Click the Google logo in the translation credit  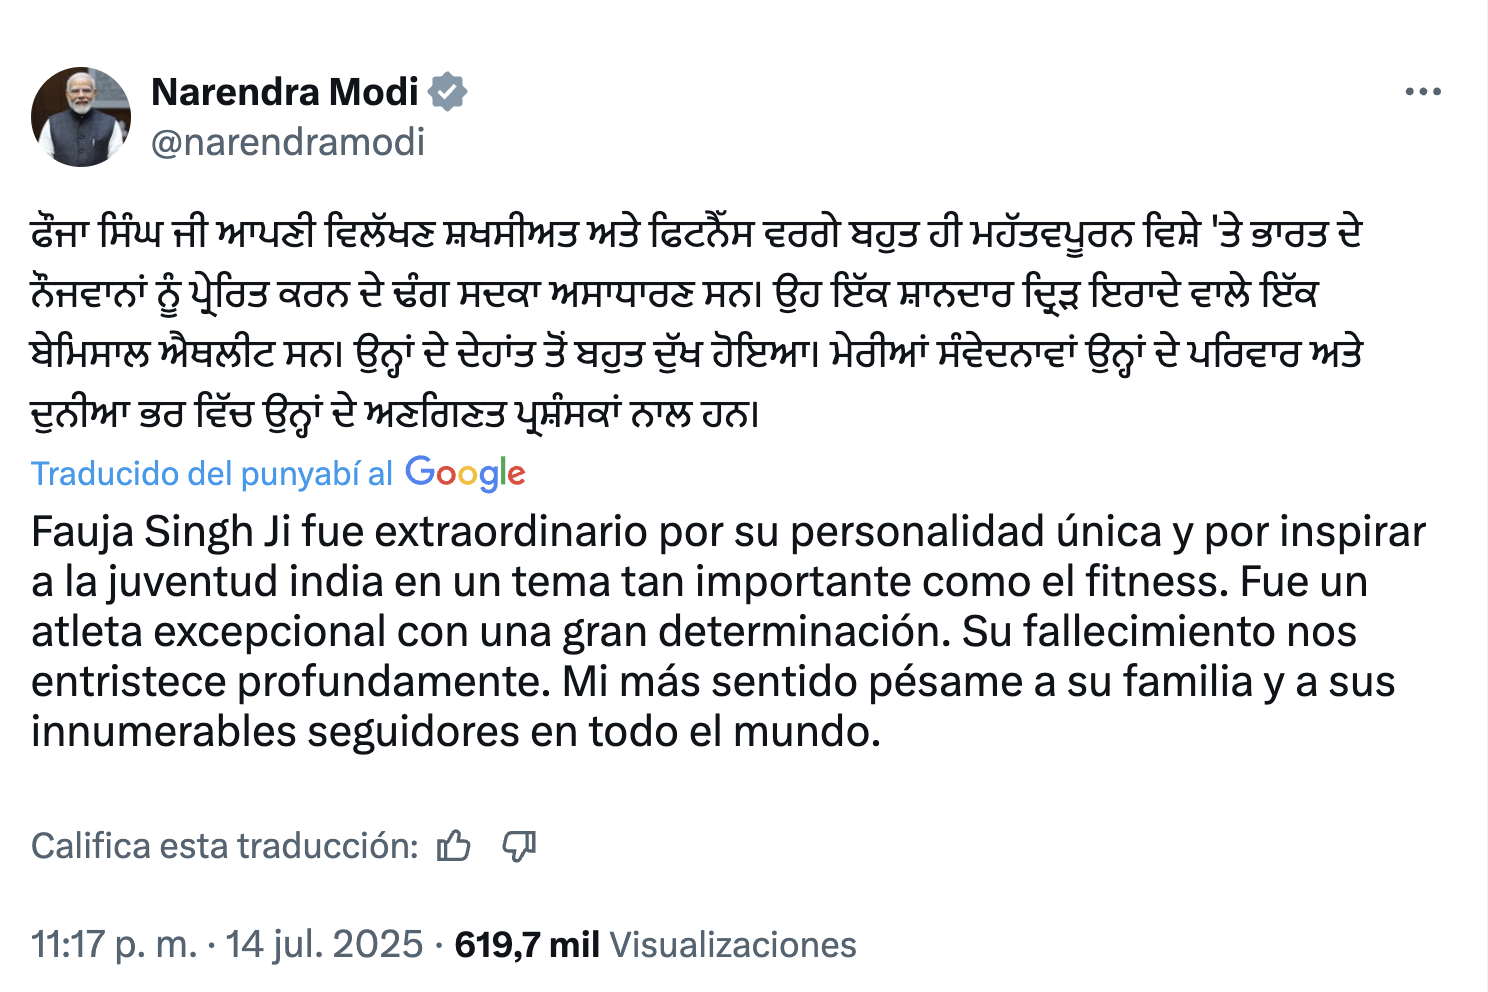tap(465, 473)
